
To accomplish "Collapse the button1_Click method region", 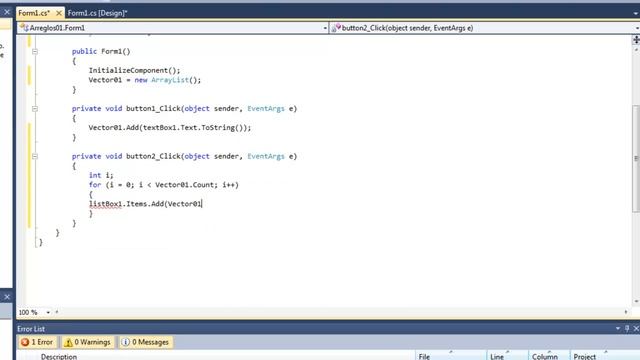I will (35, 109).
